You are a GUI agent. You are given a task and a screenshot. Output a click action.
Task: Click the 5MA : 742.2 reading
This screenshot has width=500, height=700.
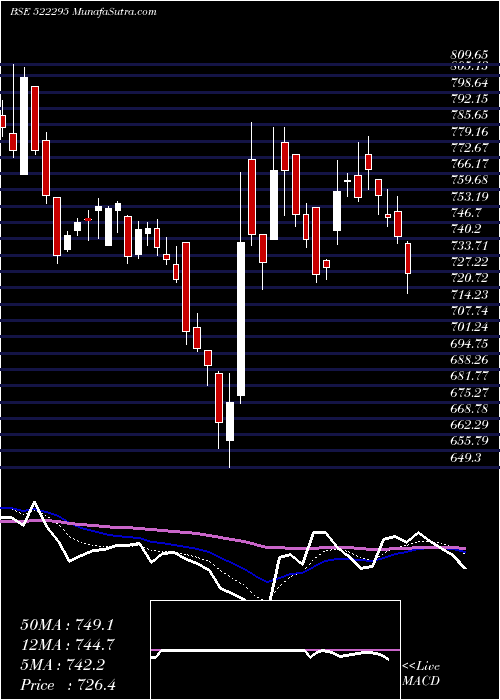pyautogui.click(x=62, y=665)
